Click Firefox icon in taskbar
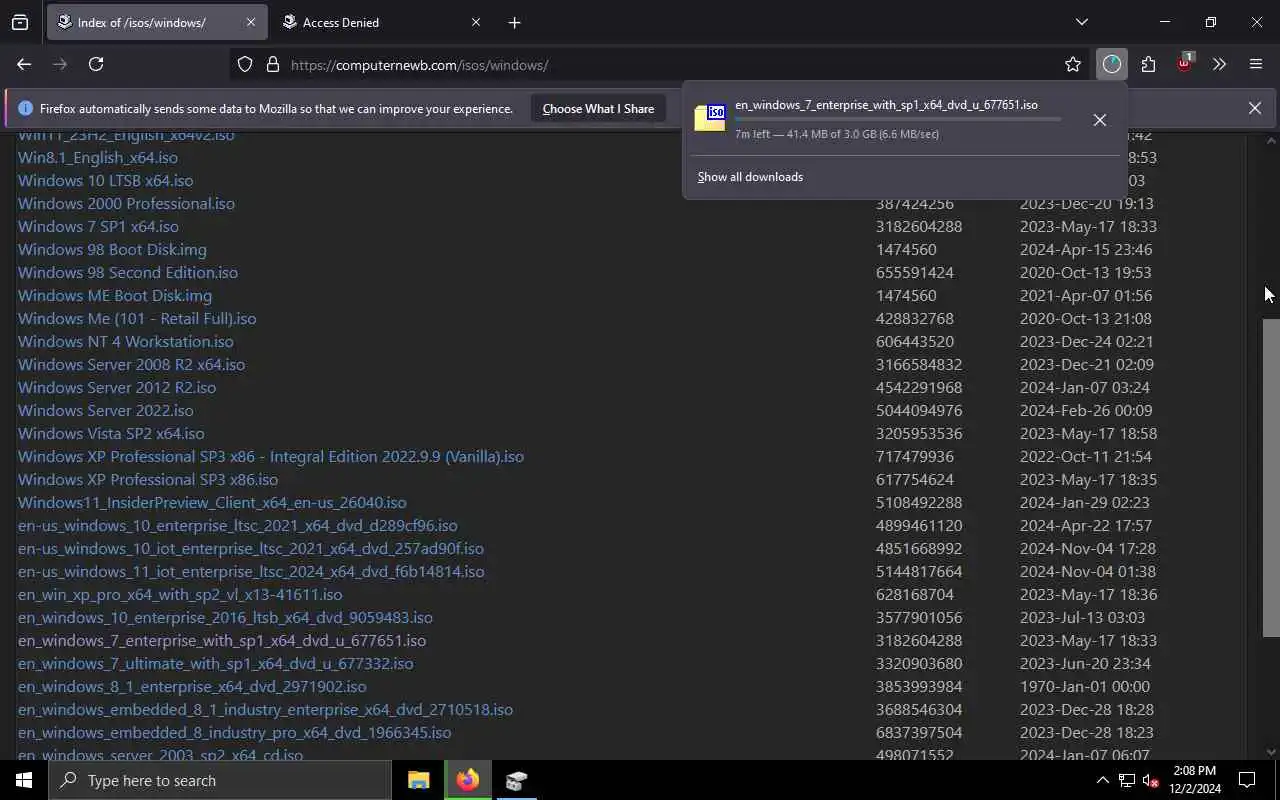Image resolution: width=1280 pixels, height=800 pixels. (467, 780)
